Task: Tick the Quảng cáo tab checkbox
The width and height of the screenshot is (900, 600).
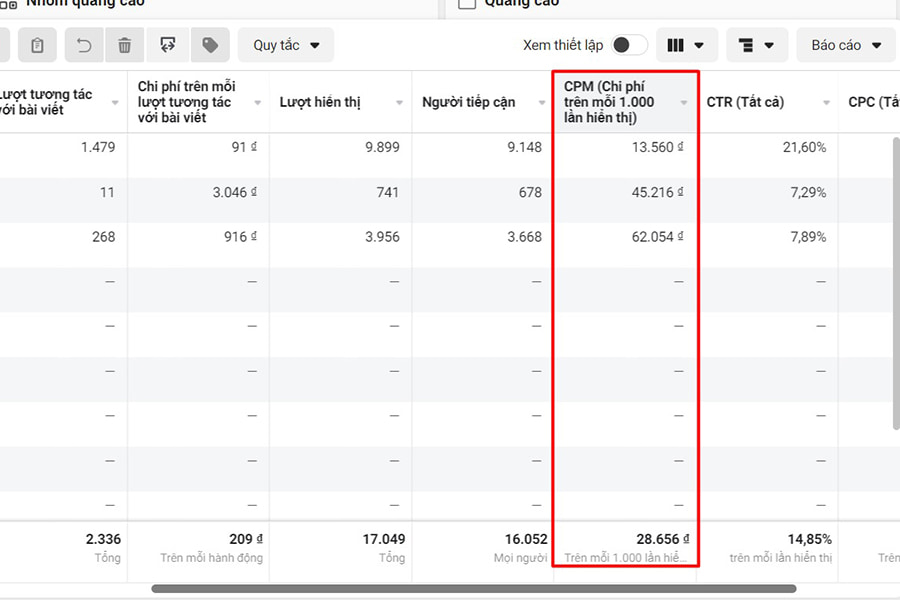Action: [x=466, y=4]
